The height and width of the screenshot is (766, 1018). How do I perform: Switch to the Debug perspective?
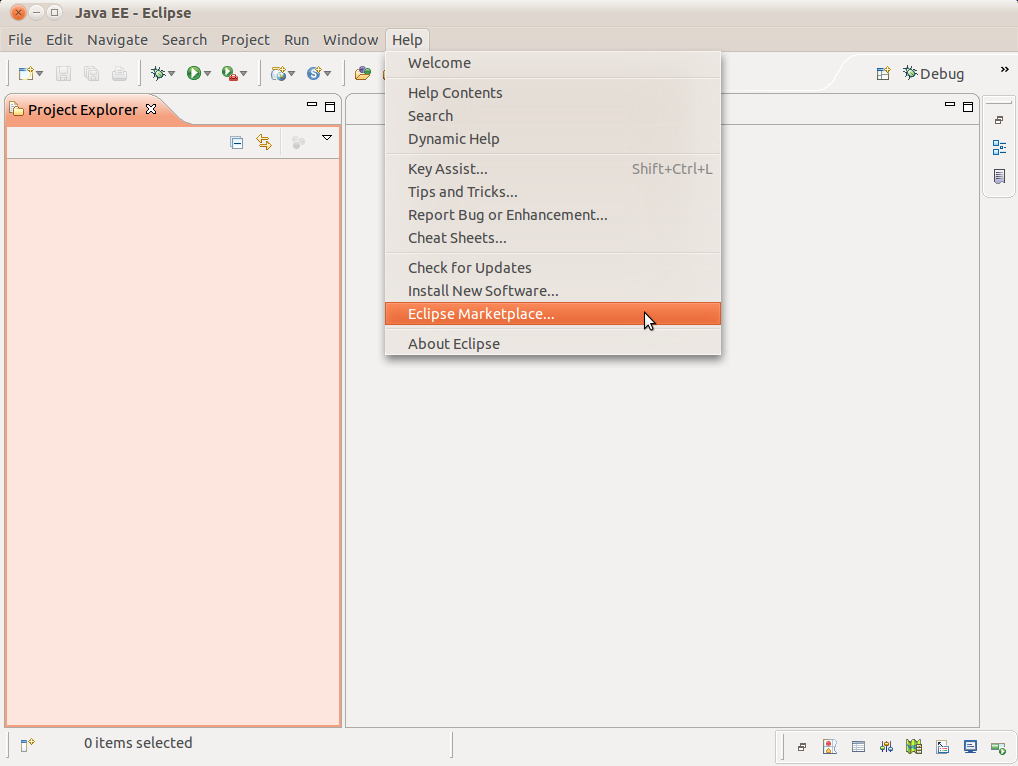click(x=934, y=73)
